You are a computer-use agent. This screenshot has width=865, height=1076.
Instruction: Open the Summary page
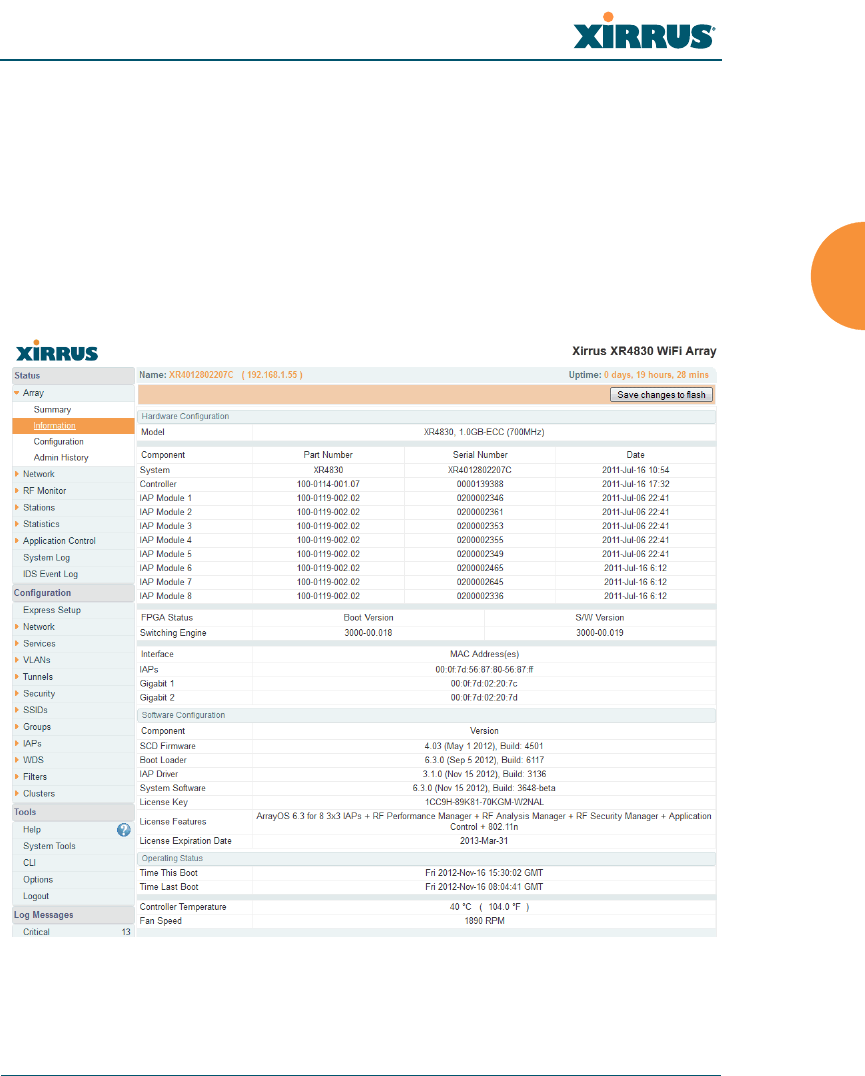tap(52, 410)
